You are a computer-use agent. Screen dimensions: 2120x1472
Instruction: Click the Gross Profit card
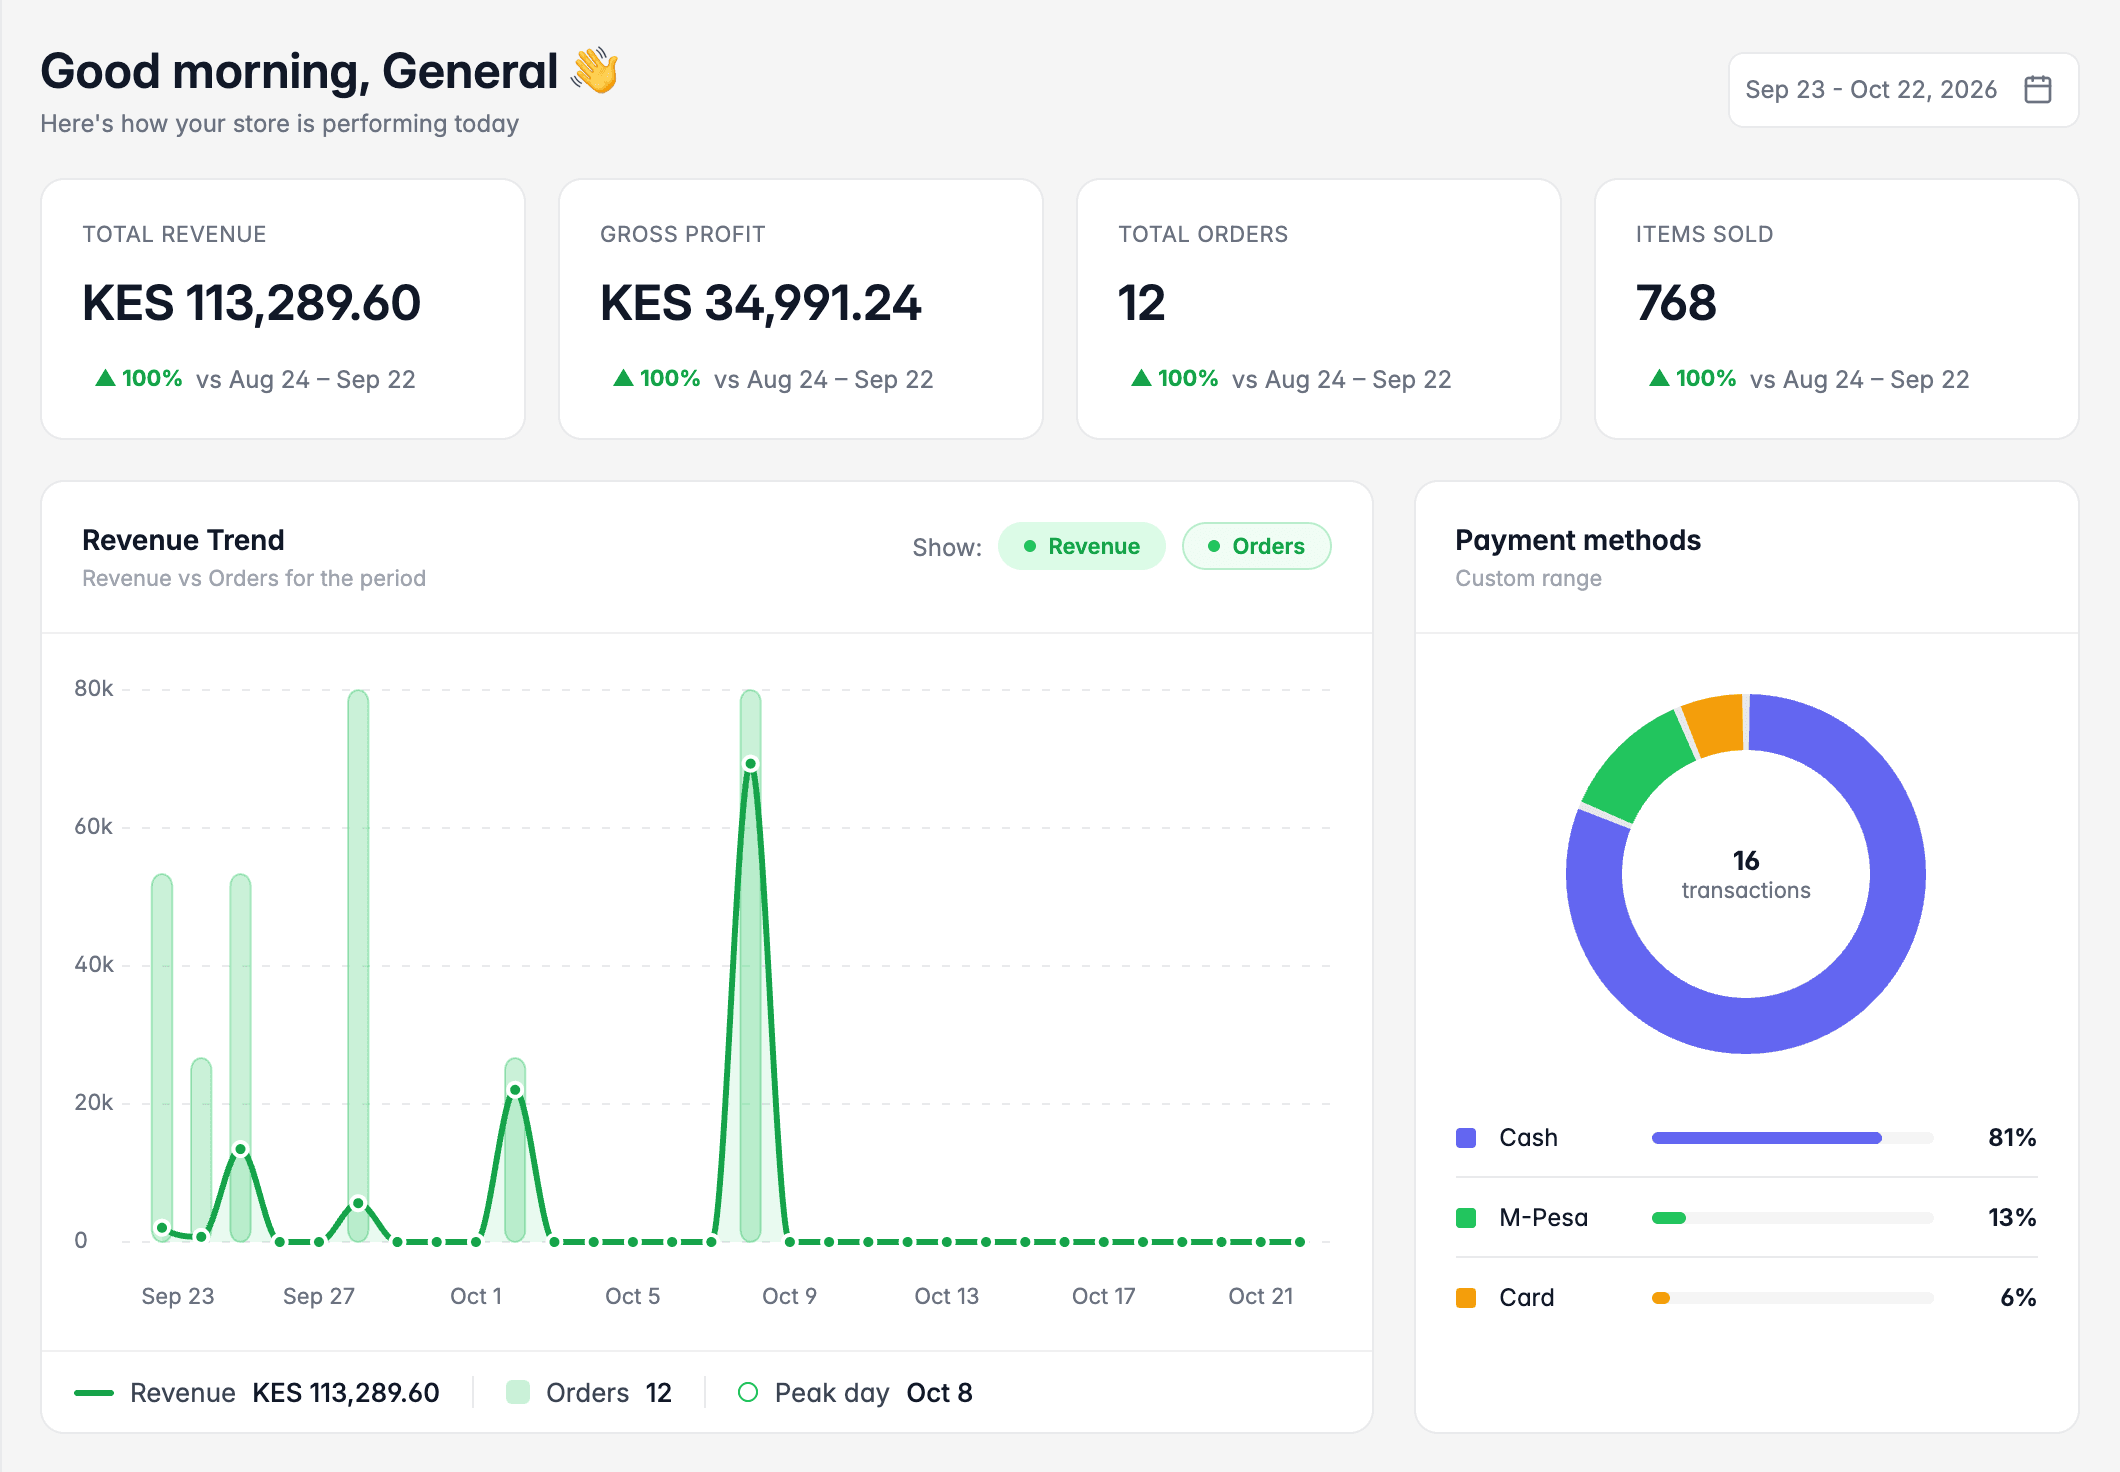point(801,309)
